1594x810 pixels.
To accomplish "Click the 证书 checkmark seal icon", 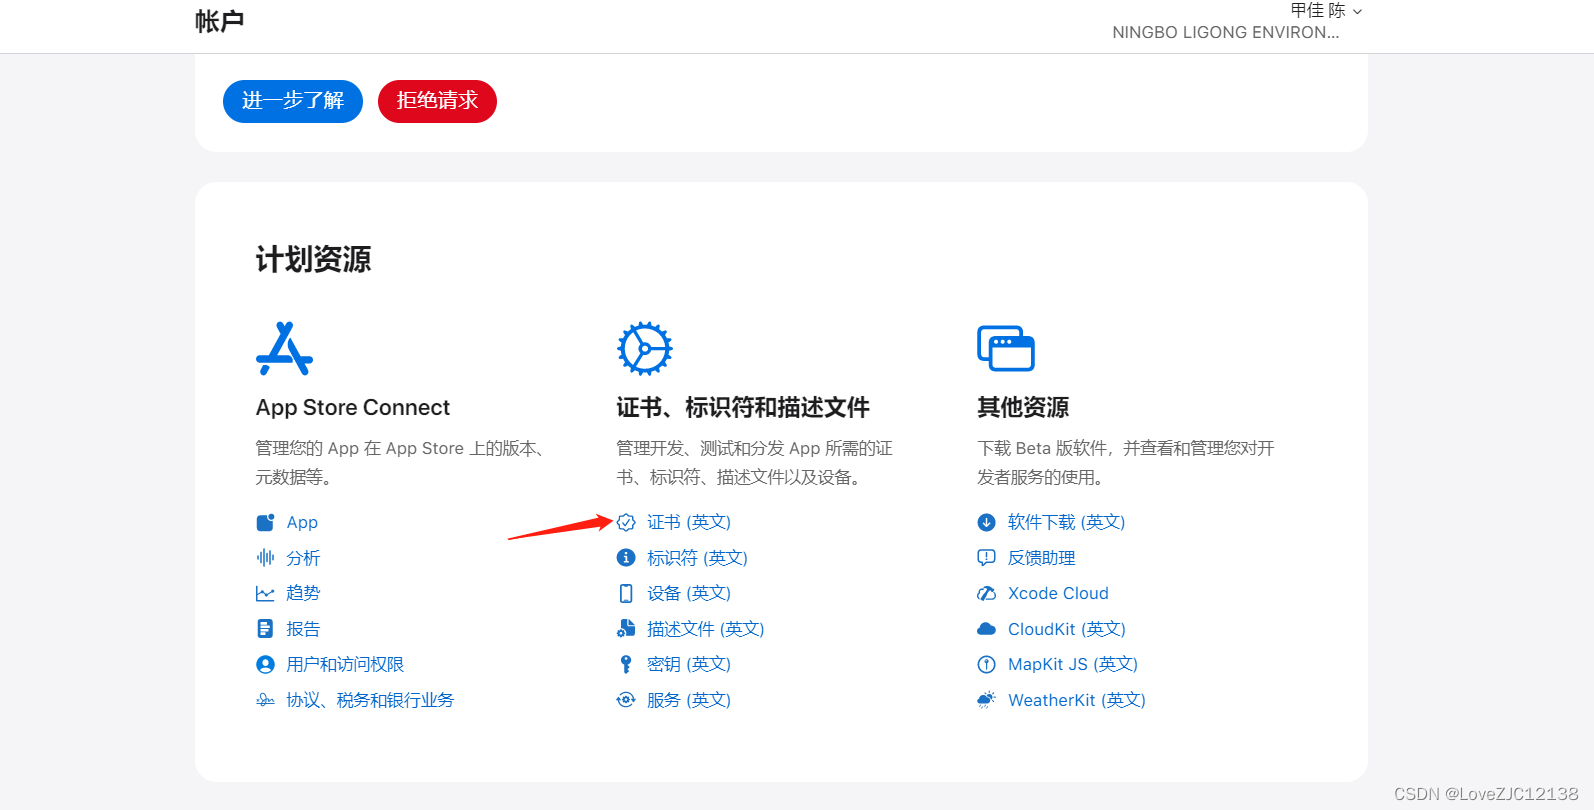I will pos(626,522).
